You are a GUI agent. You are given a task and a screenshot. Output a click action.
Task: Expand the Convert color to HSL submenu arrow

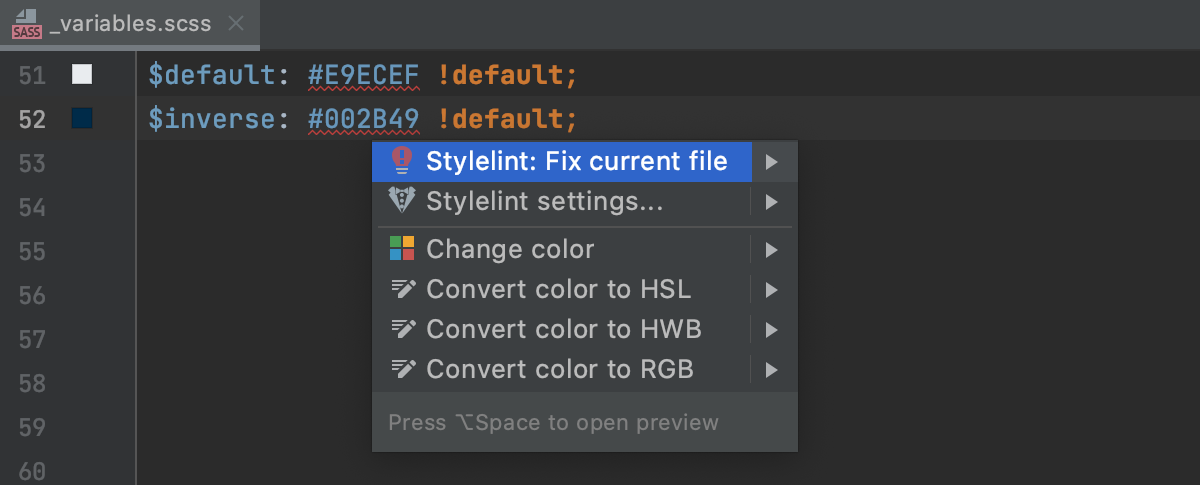click(771, 289)
